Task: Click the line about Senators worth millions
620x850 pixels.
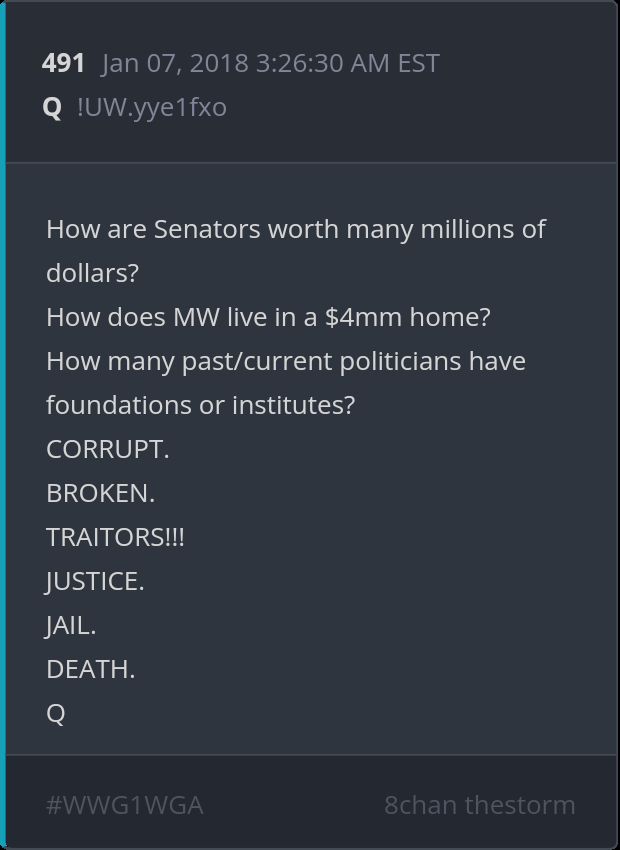Action: [296, 229]
